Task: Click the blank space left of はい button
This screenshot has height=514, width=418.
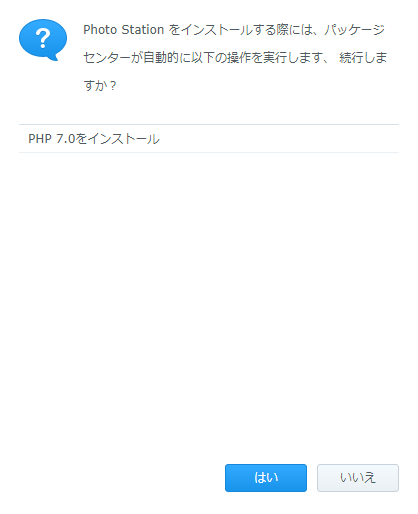Action: 120,478
